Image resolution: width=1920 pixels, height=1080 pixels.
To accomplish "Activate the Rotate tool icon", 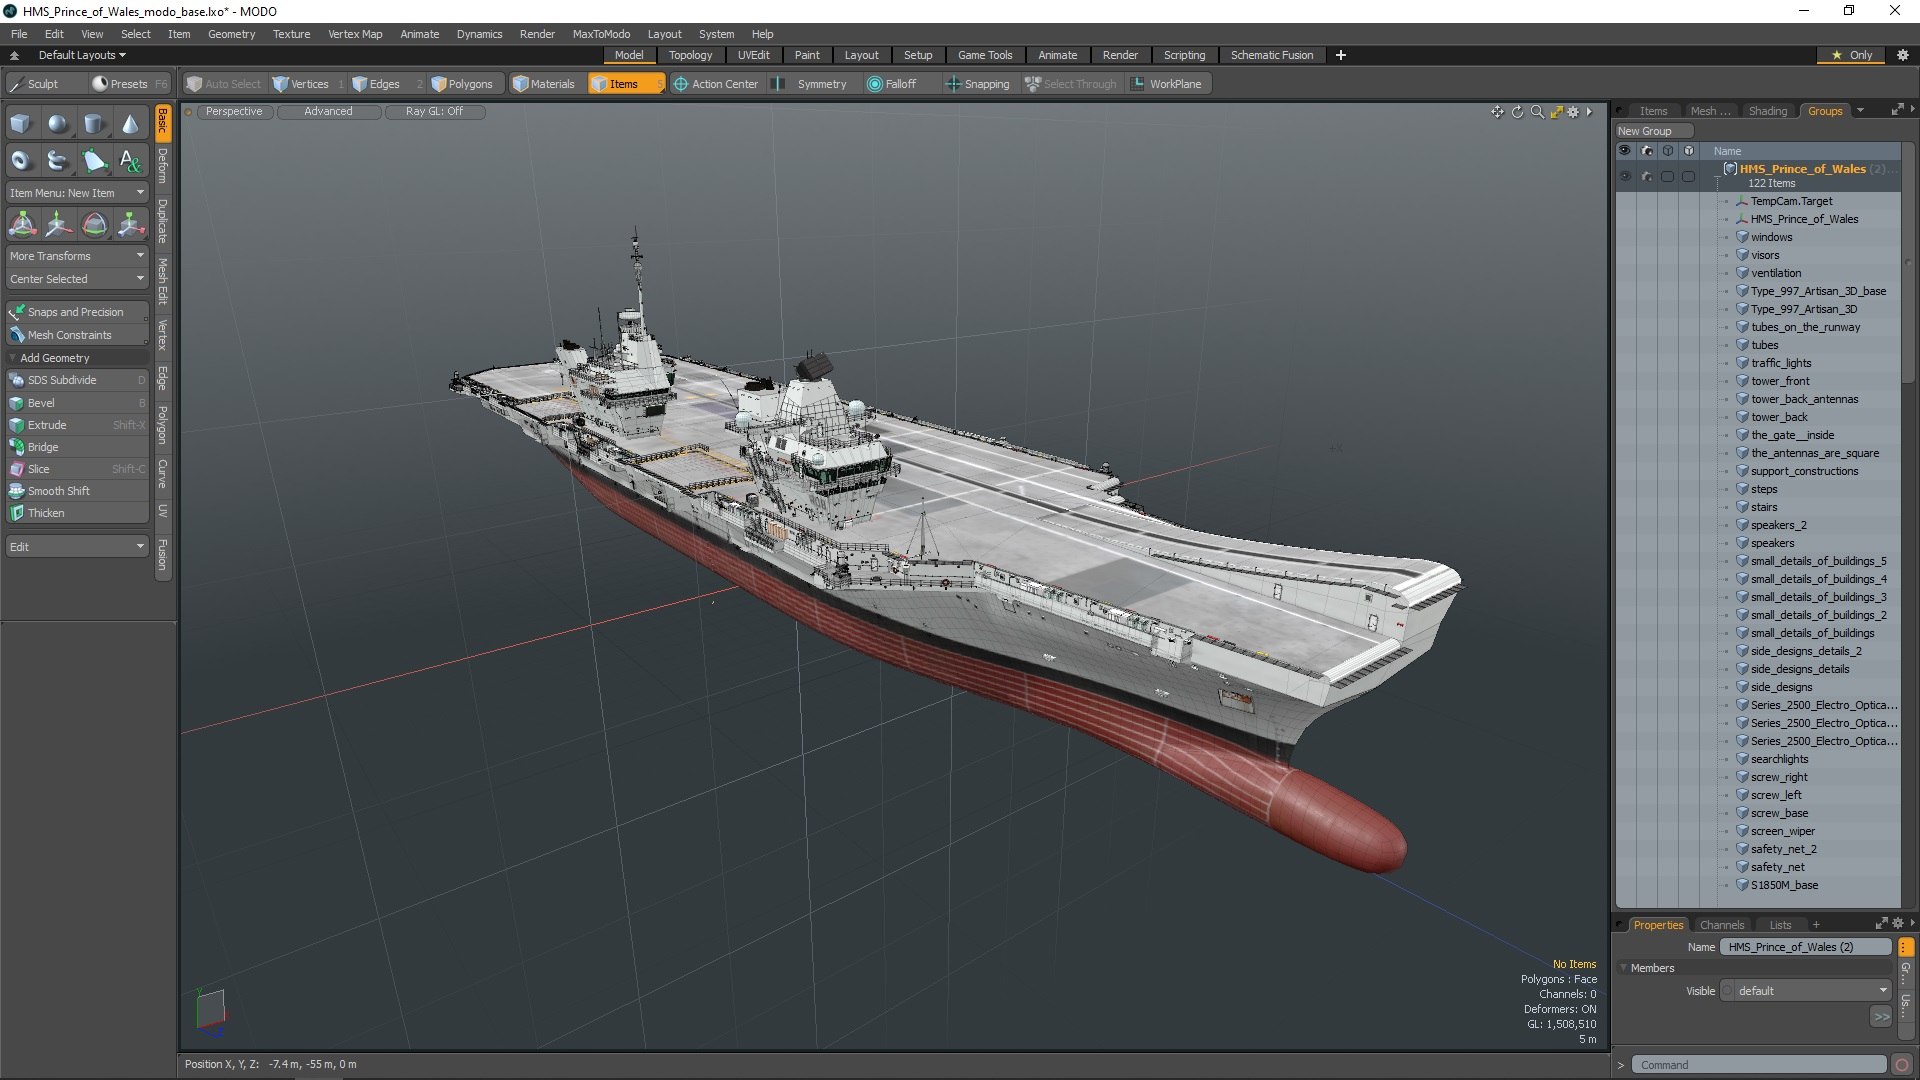I will coord(94,224).
